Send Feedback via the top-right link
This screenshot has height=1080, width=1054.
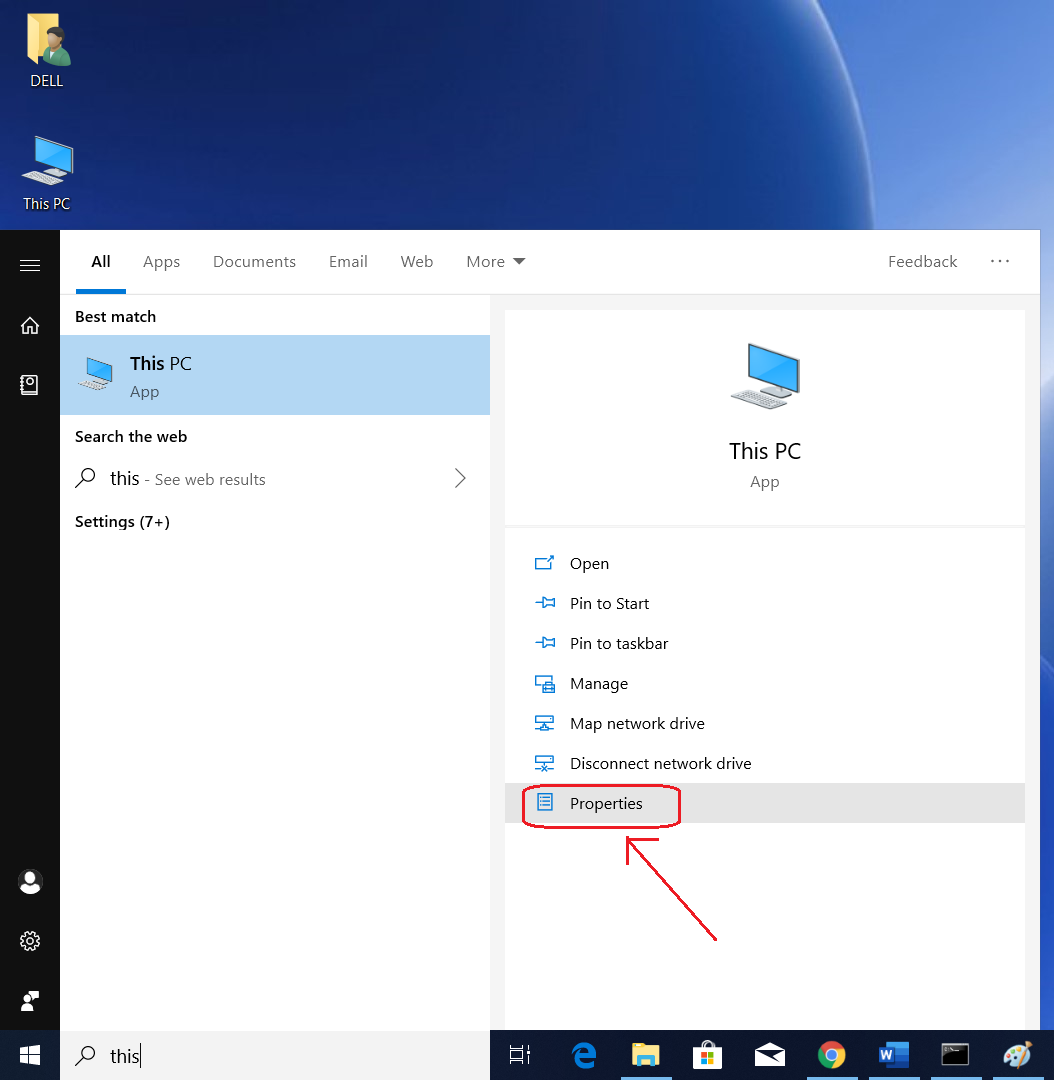tap(921, 261)
